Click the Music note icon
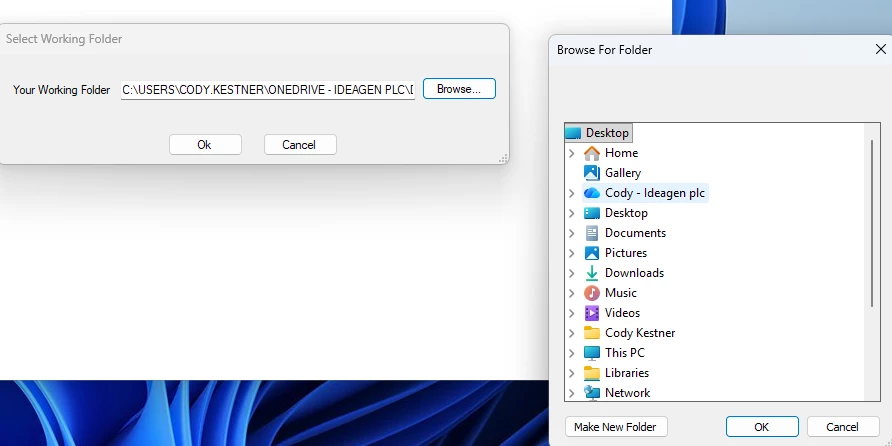 (592, 293)
